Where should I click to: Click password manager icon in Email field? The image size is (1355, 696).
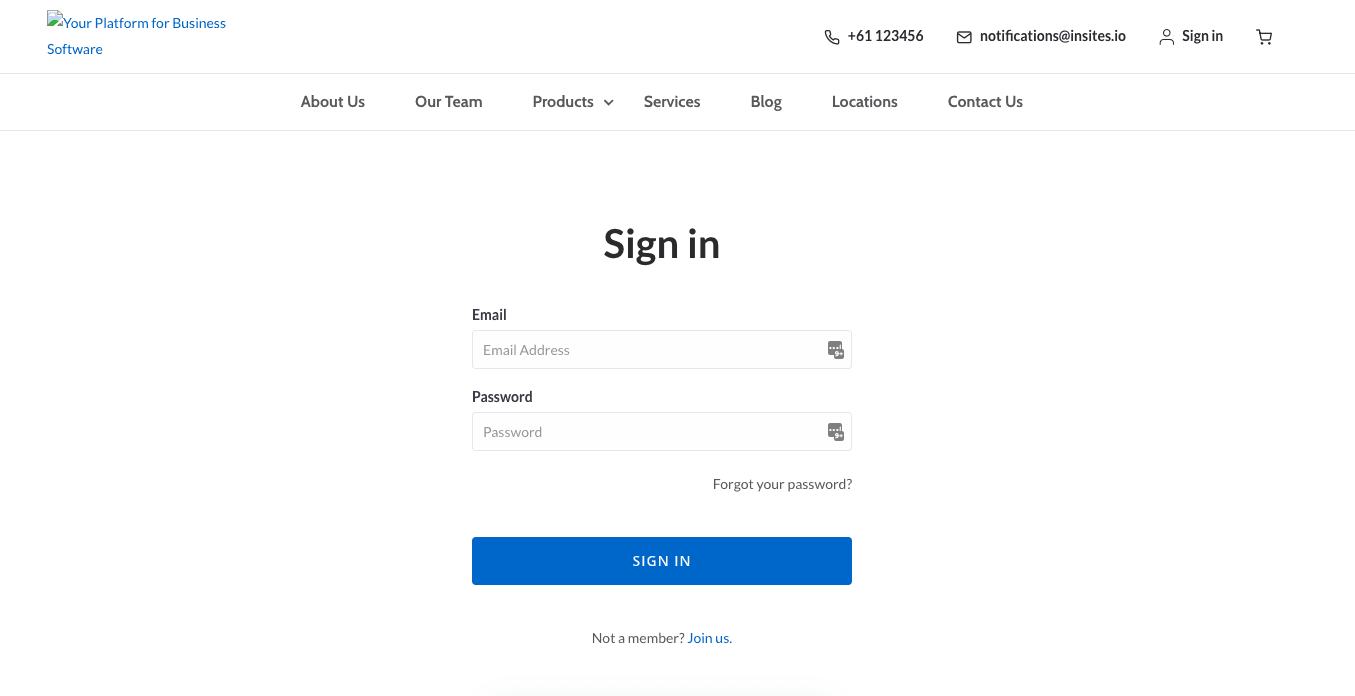click(836, 350)
